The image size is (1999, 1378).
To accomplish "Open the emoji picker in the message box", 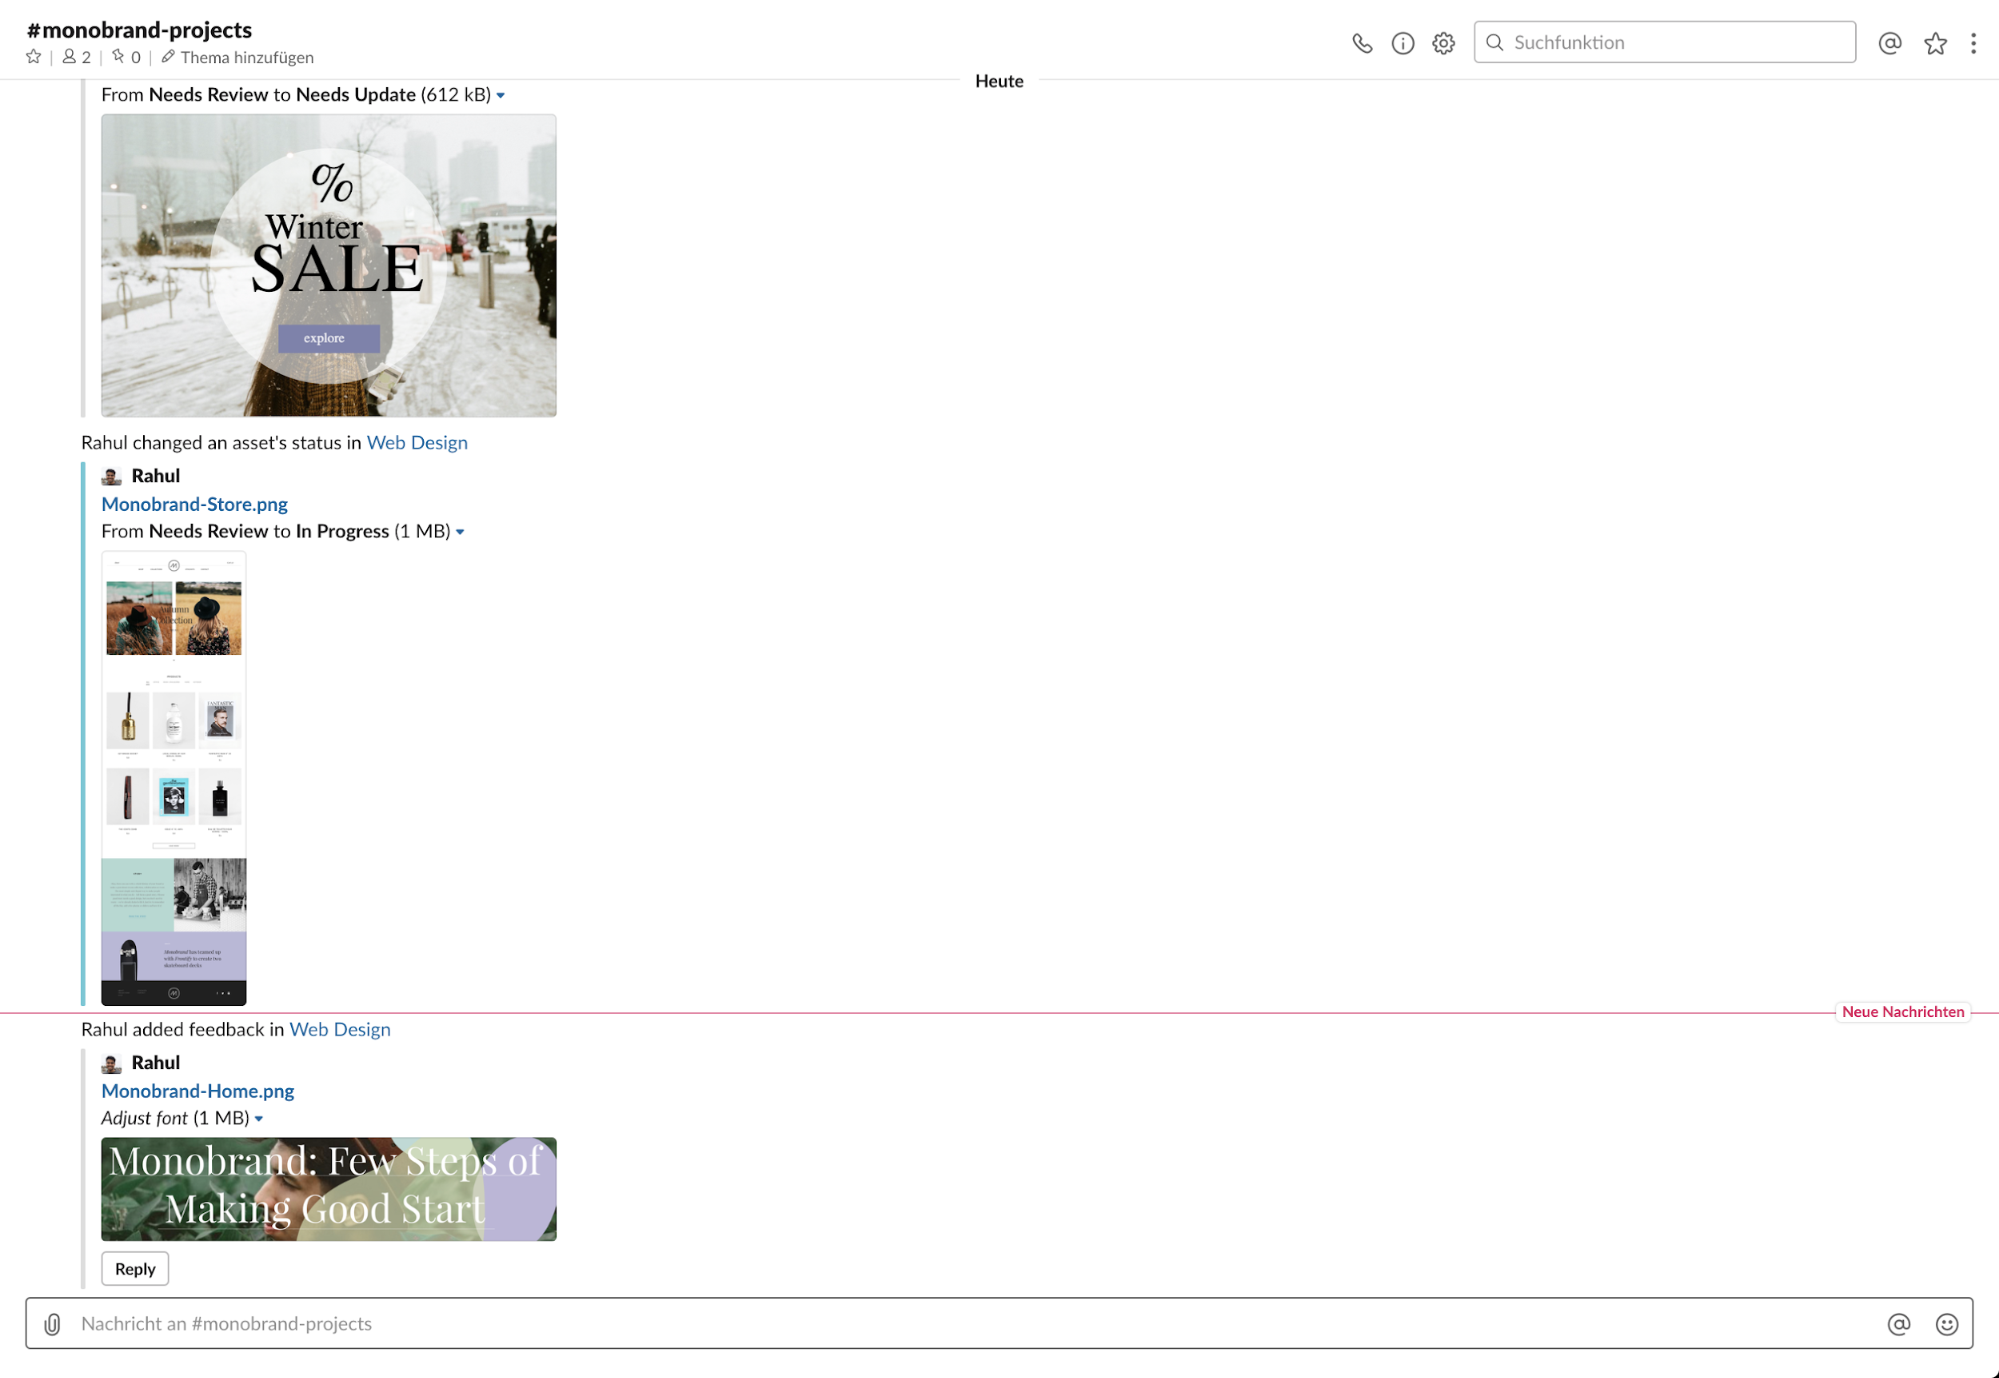I will (1946, 1324).
